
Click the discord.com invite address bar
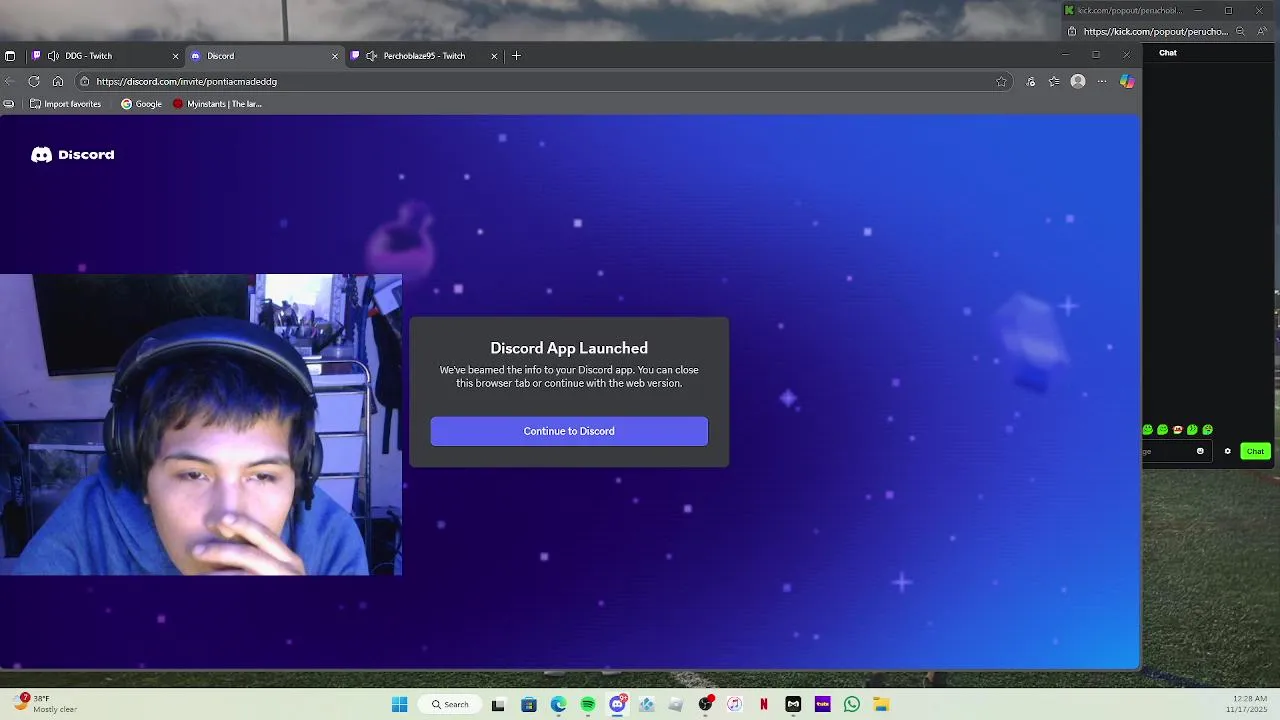(x=545, y=81)
